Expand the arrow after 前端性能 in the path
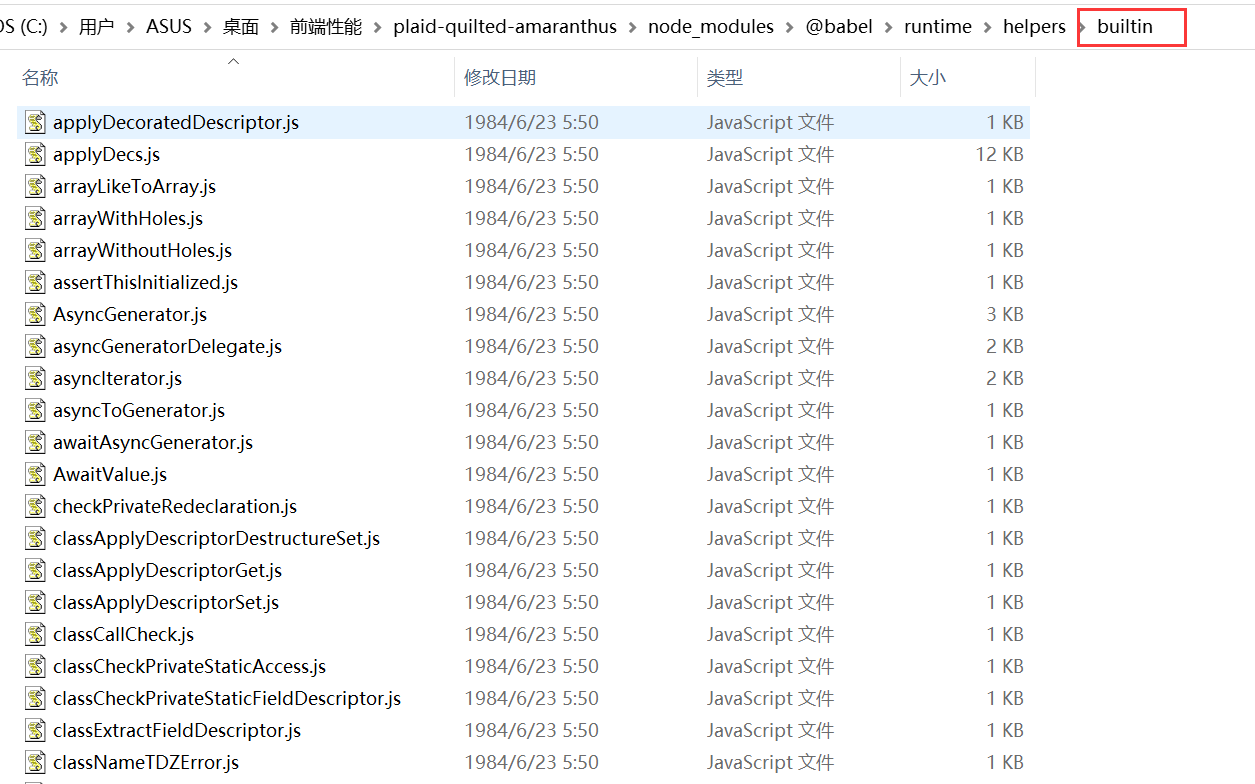Viewport: 1255px width, 784px height. click(x=379, y=27)
